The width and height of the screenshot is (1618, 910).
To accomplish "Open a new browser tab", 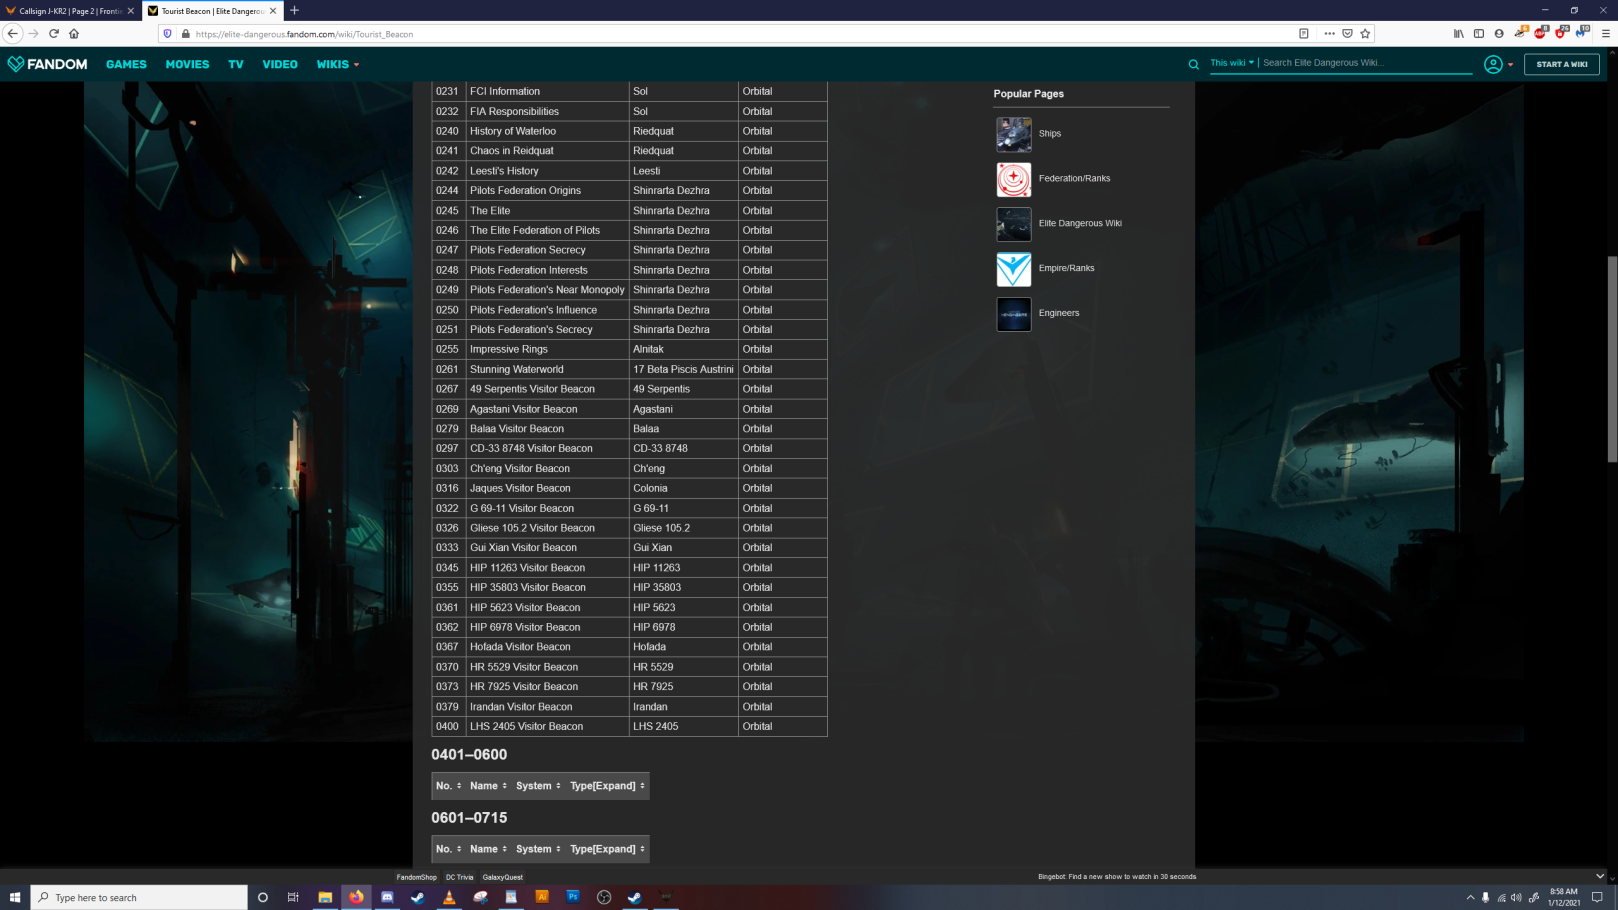I will tap(294, 10).
